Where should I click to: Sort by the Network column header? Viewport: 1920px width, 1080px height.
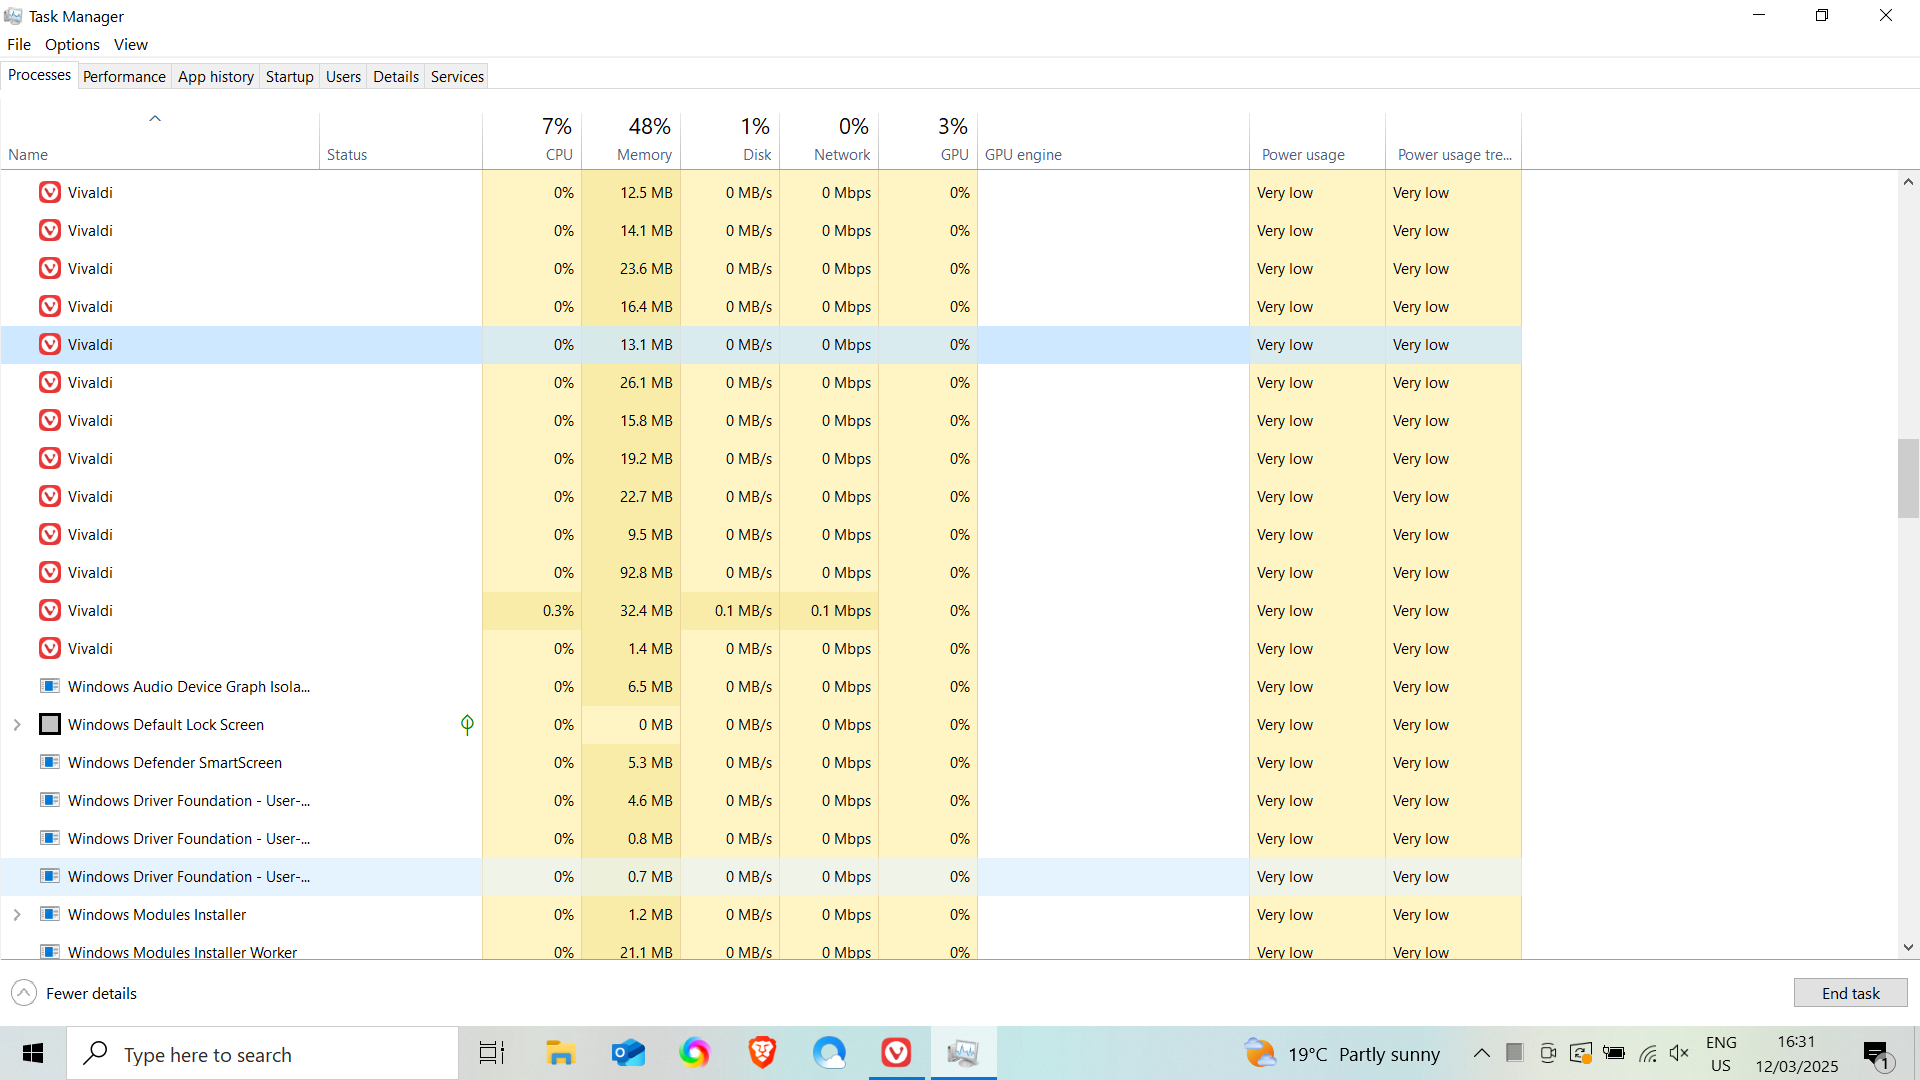point(829,140)
